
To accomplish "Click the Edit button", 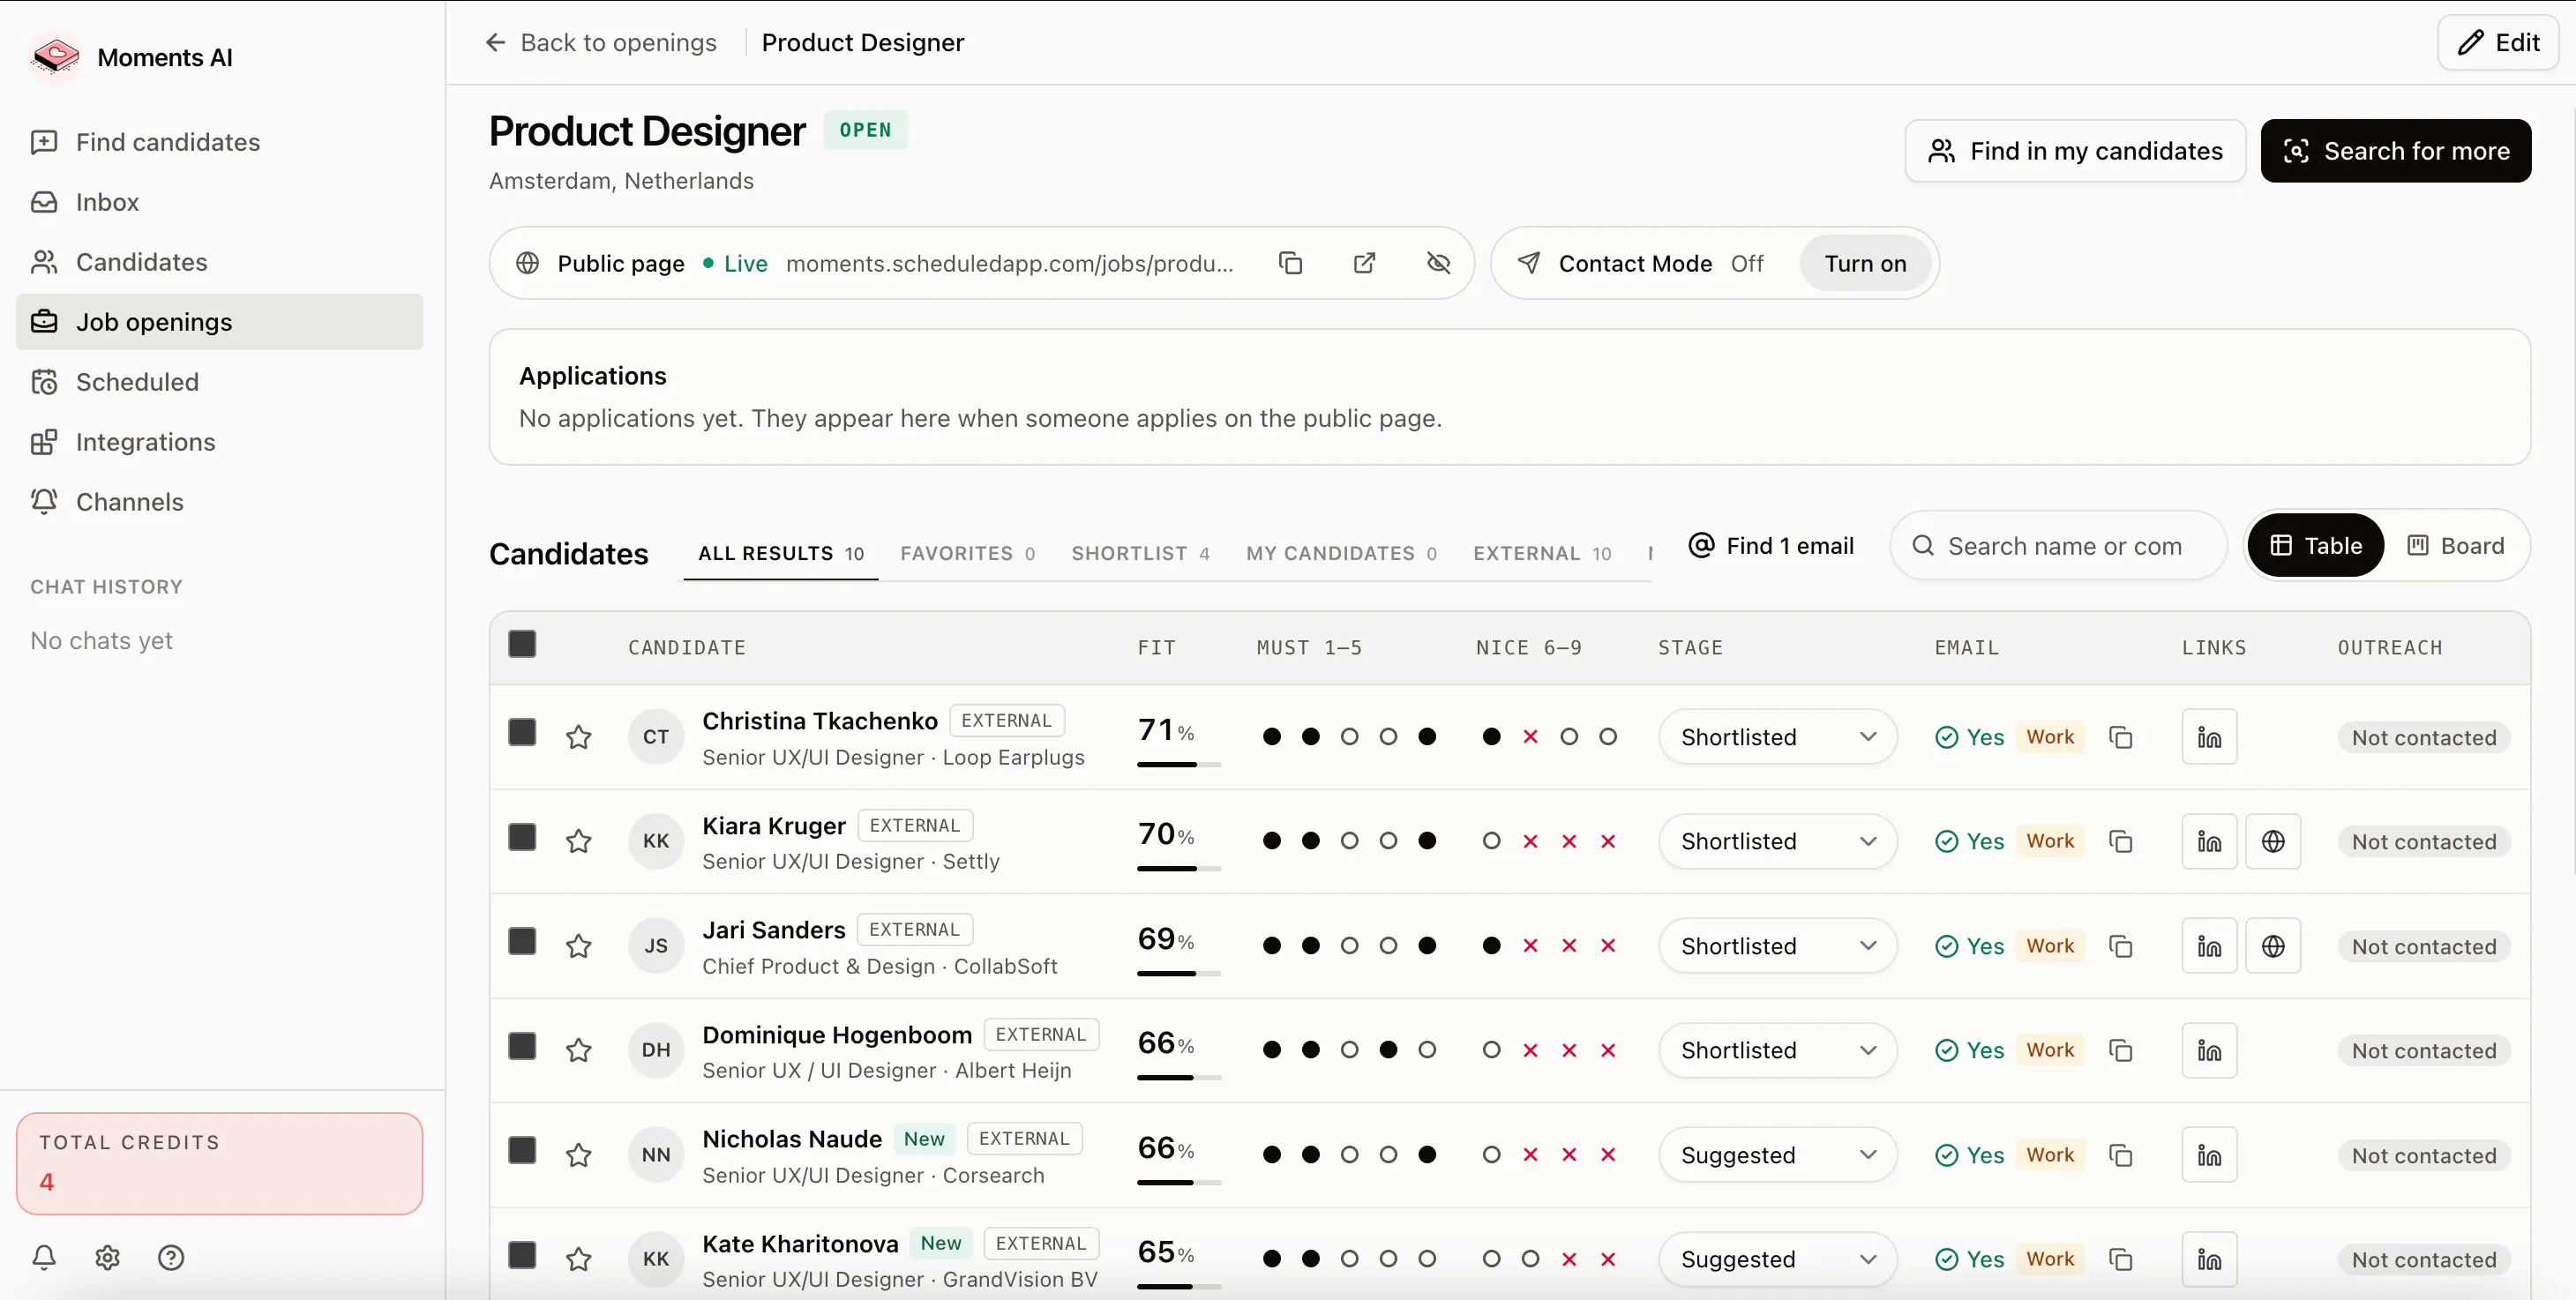I will pyautogui.click(x=2498, y=42).
